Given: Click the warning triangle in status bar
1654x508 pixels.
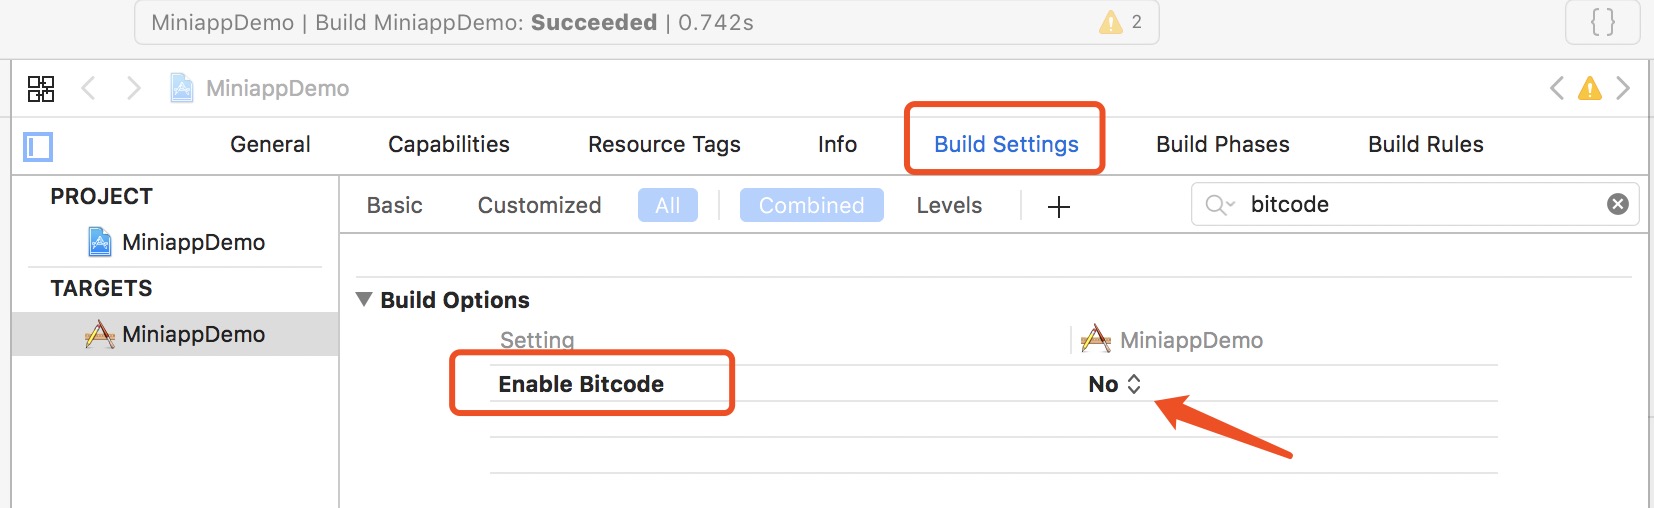Looking at the screenshot, I should tap(1110, 23).
